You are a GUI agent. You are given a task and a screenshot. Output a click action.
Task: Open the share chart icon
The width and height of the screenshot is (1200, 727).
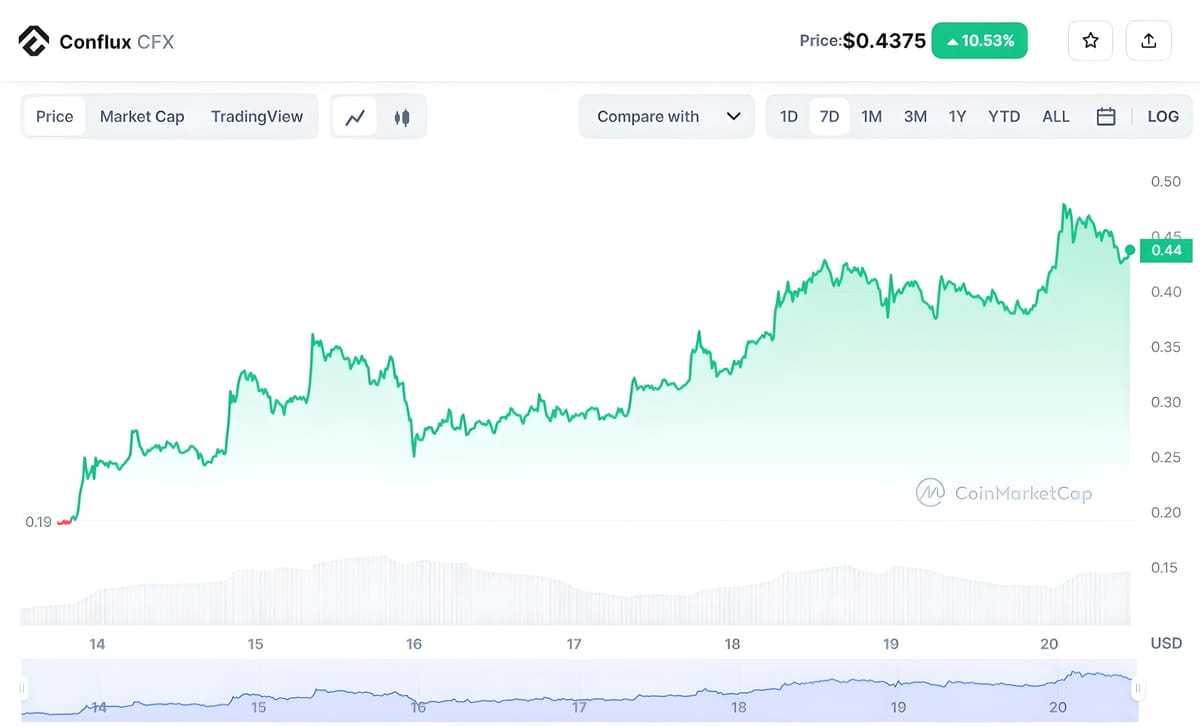click(x=1148, y=40)
